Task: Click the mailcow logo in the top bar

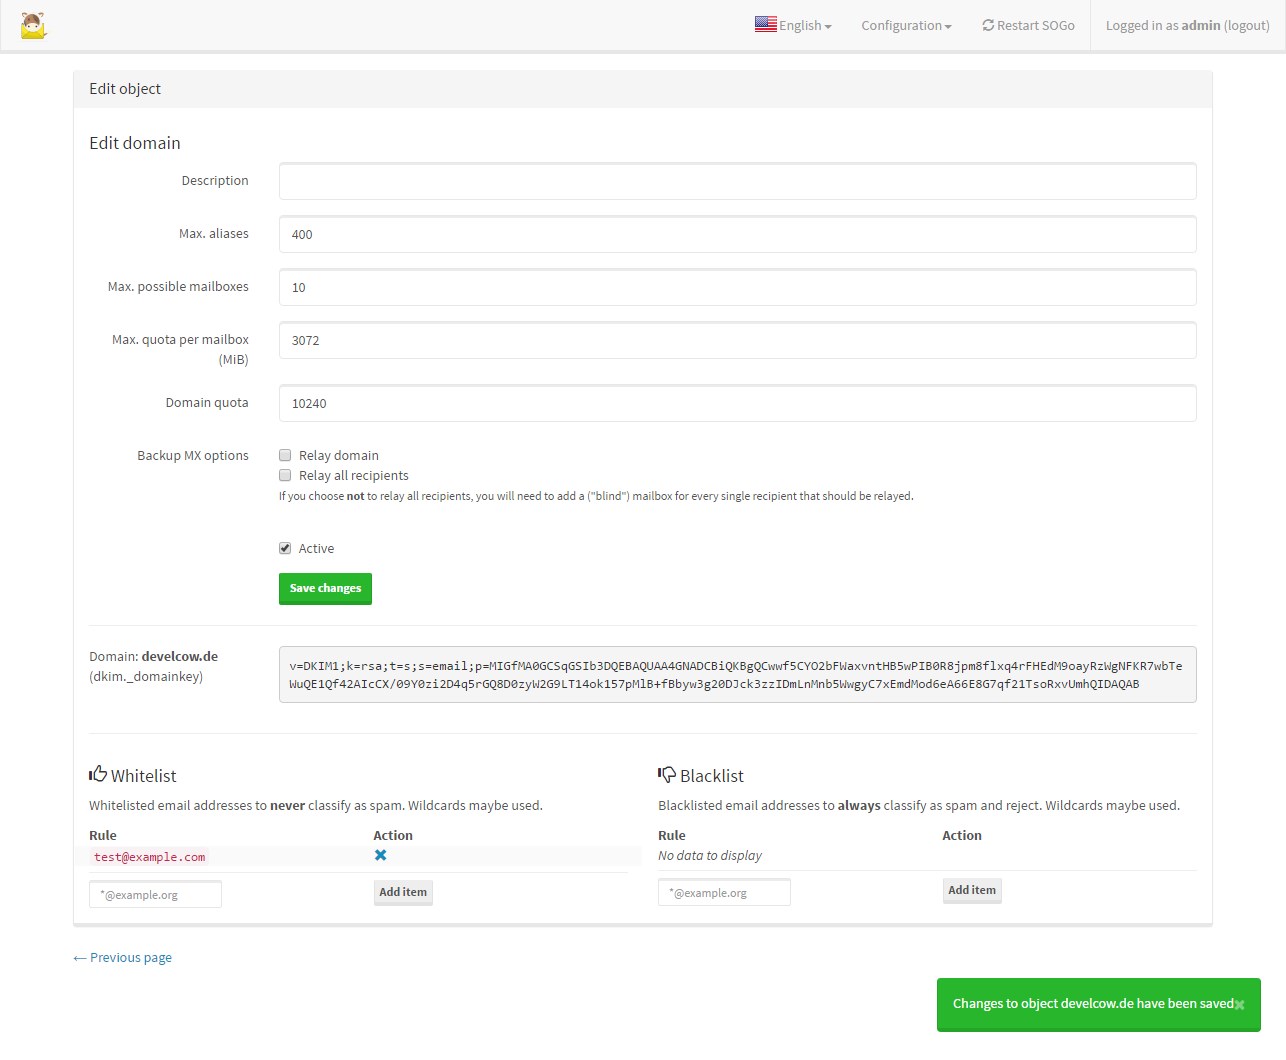Action: (x=33, y=25)
